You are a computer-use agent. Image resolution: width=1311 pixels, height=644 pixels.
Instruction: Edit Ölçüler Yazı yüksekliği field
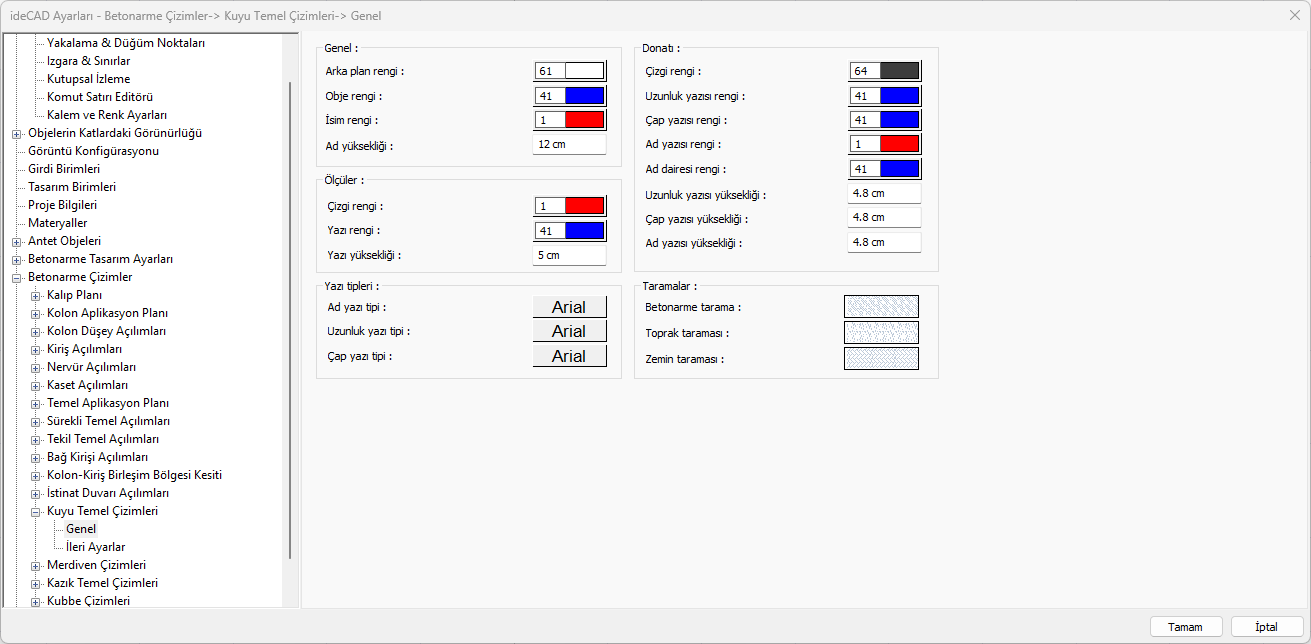click(570, 255)
